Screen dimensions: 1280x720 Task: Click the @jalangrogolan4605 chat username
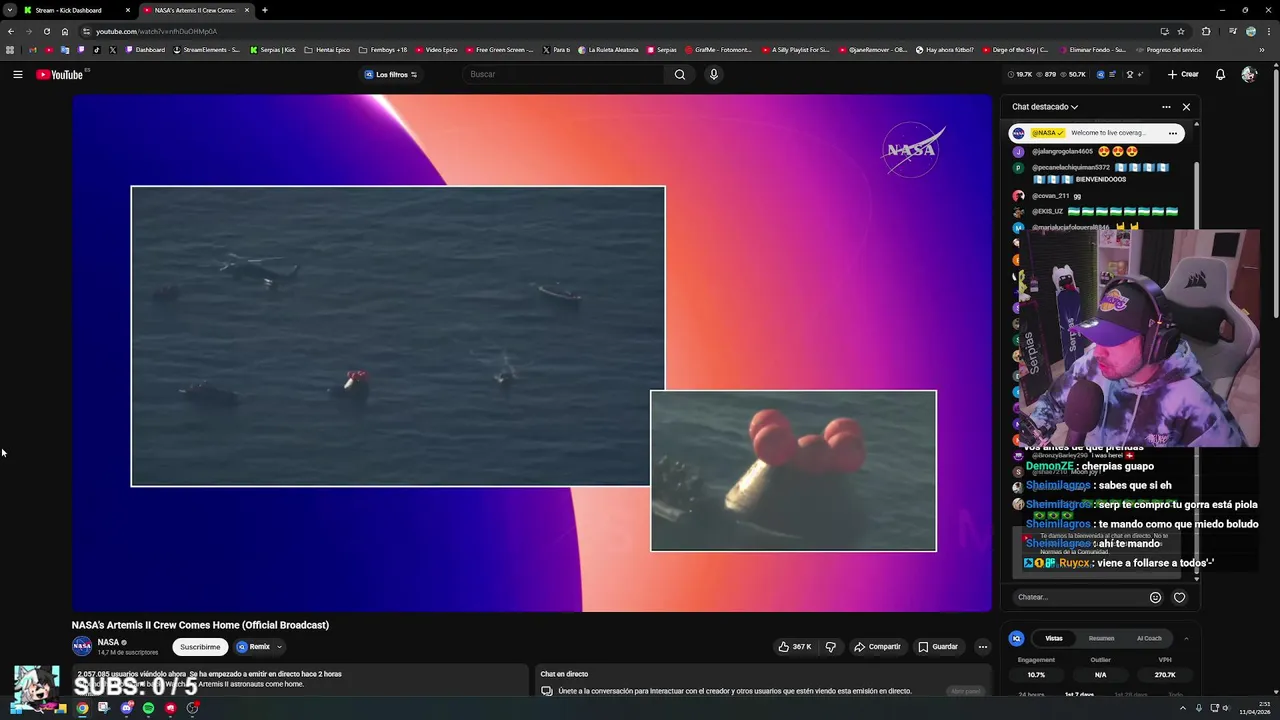(1062, 152)
